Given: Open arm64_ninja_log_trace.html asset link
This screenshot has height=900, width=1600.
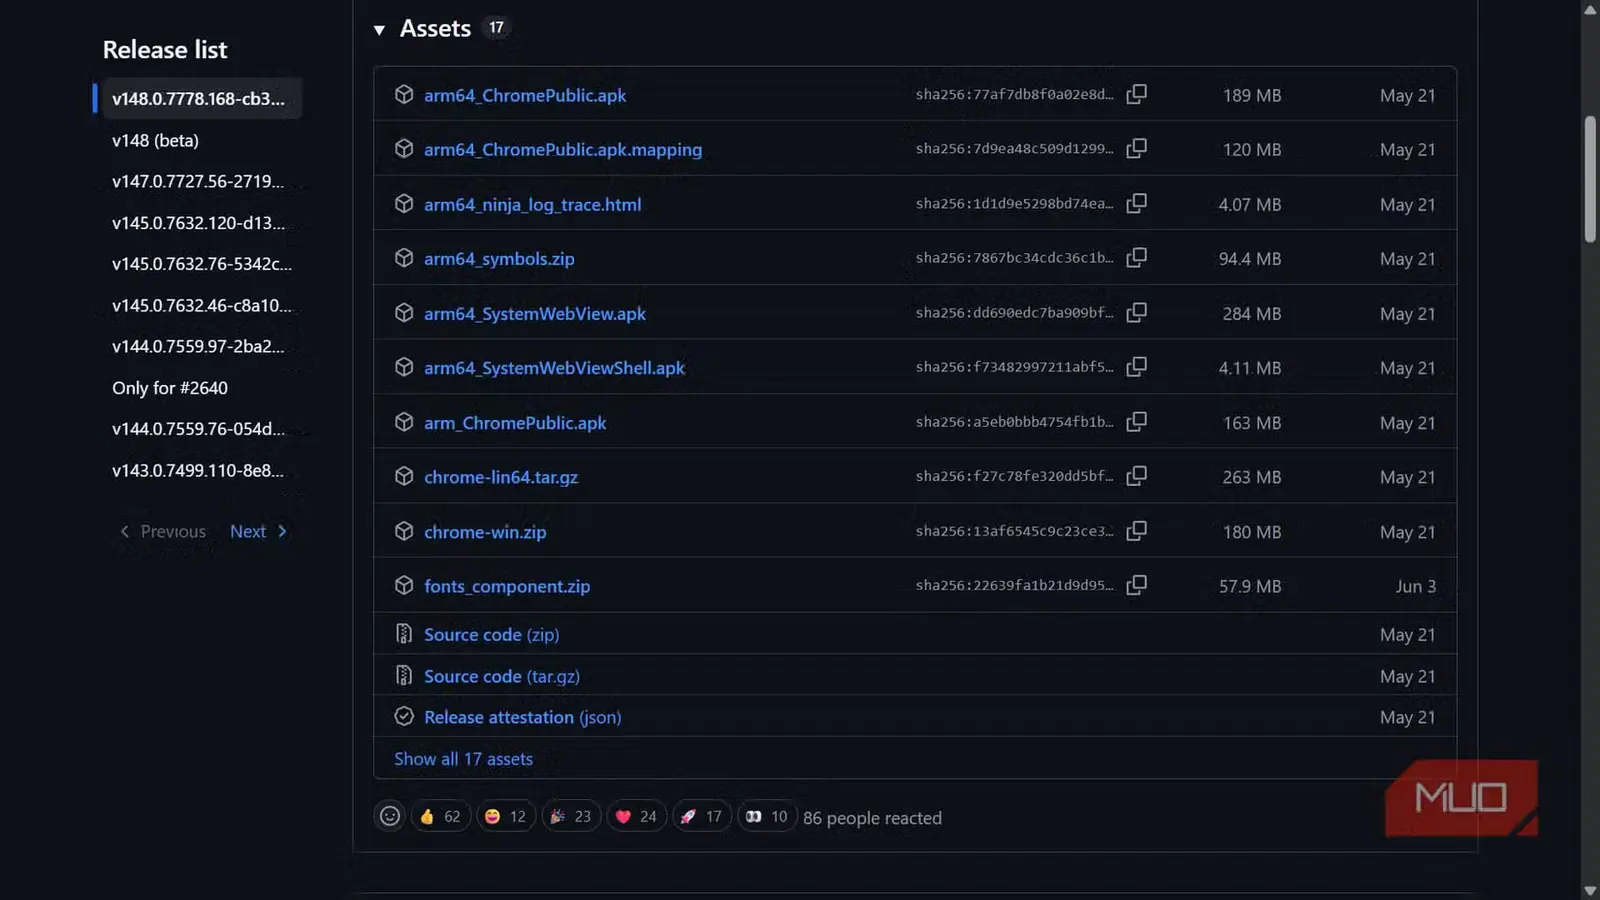Looking at the screenshot, I should (532, 204).
